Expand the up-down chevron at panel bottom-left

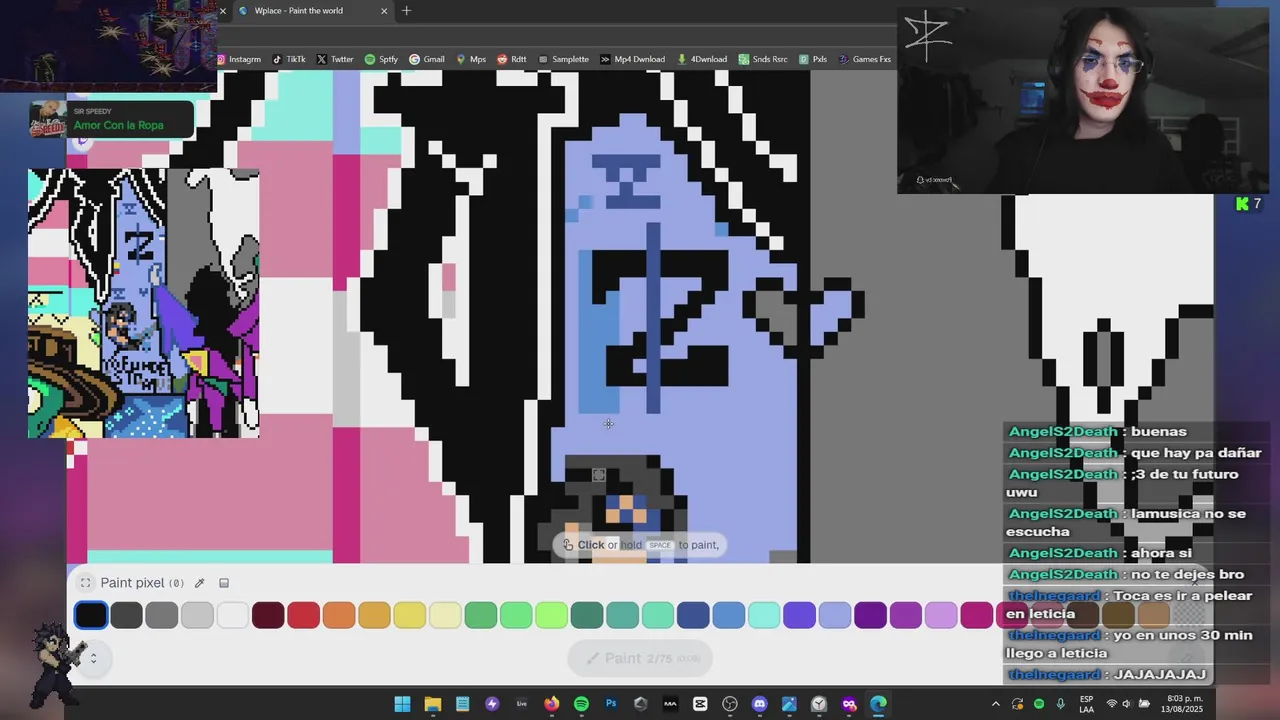point(93,658)
